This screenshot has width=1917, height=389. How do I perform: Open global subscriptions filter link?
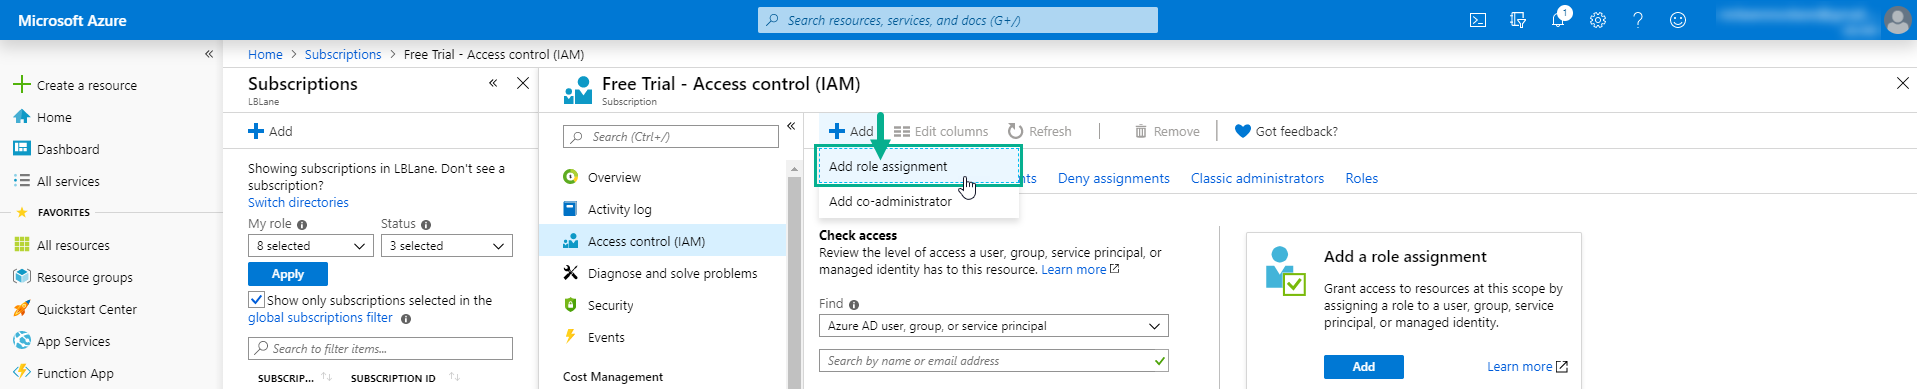pos(320,318)
